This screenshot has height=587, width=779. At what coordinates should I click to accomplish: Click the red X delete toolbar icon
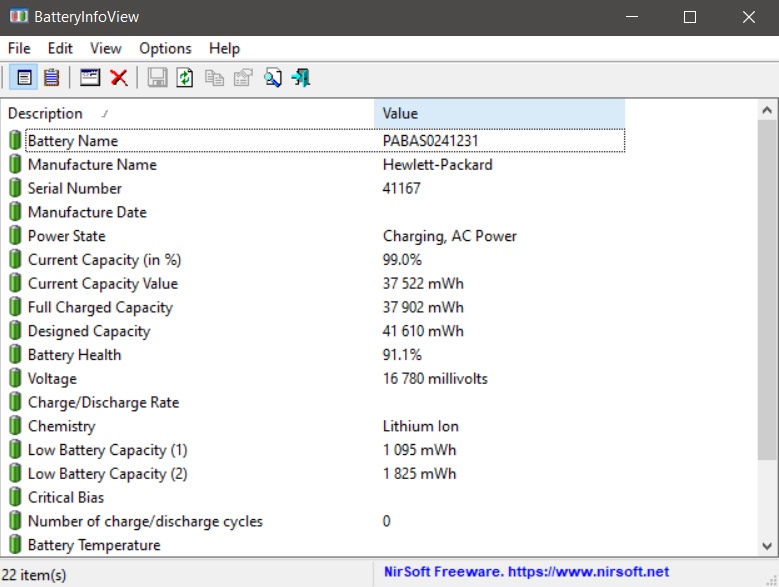[119, 77]
